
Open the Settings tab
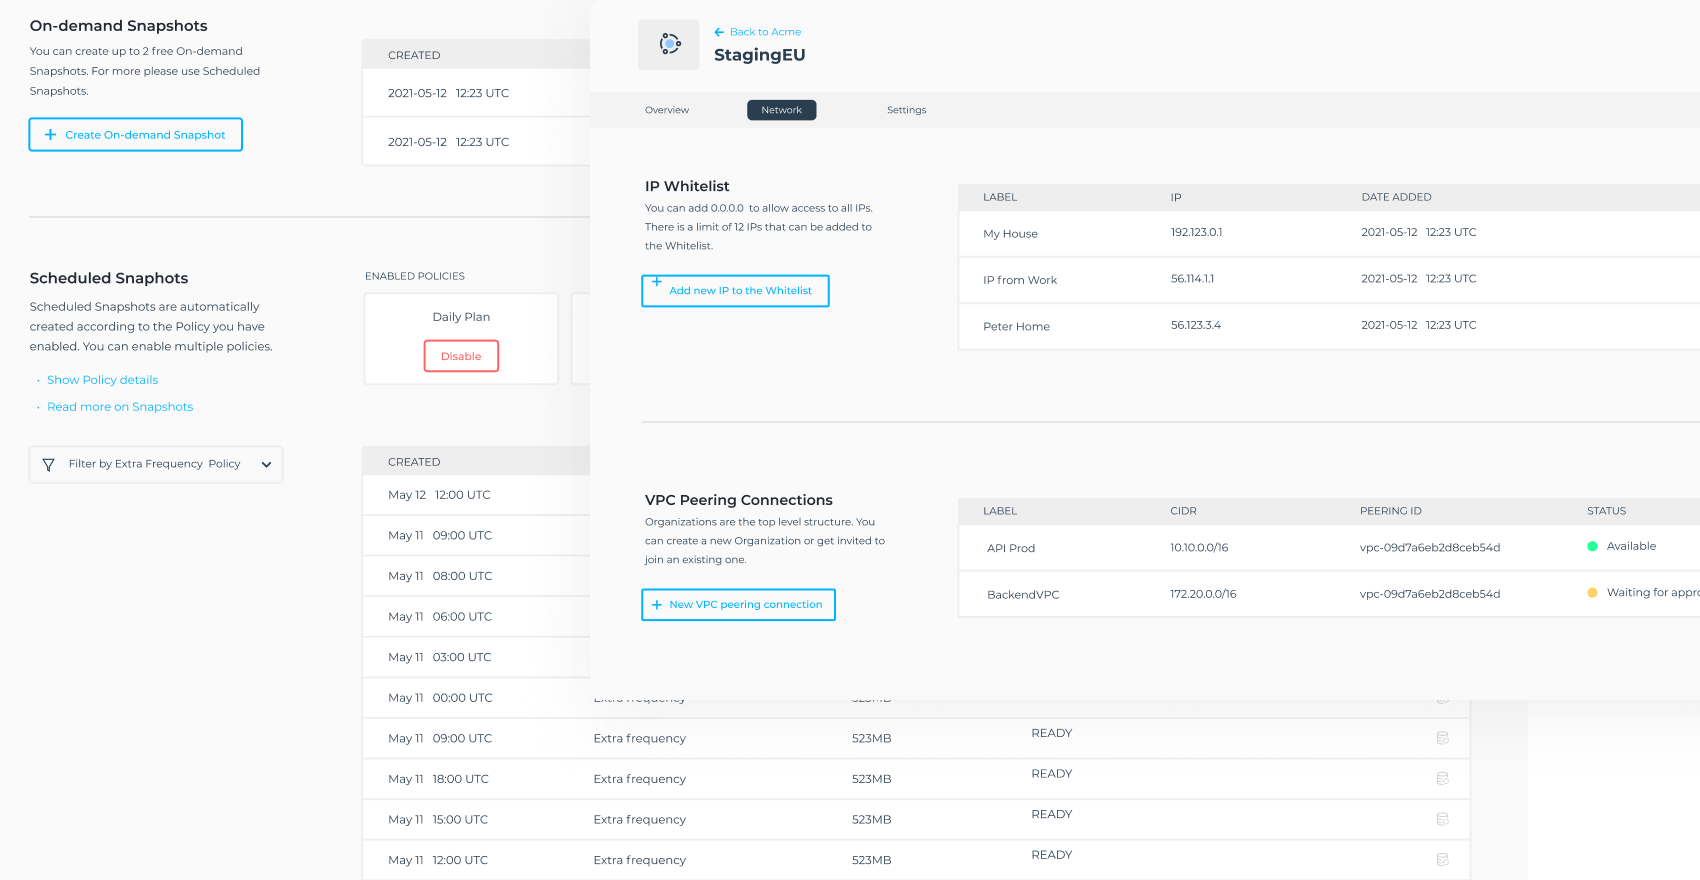point(906,110)
